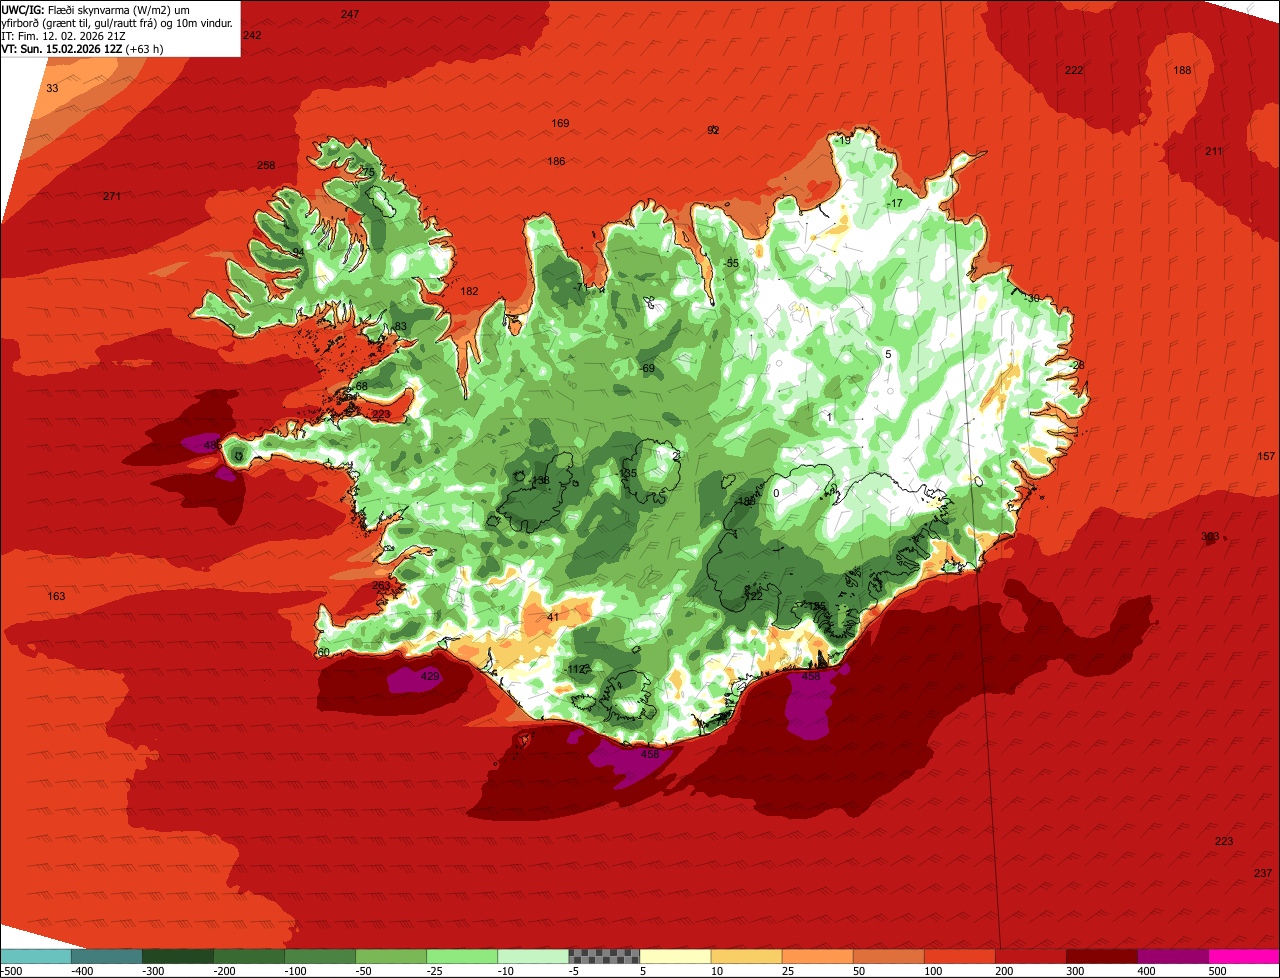Click the map value '182'
This screenshot has width=1280, height=978.
(x=469, y=291)
